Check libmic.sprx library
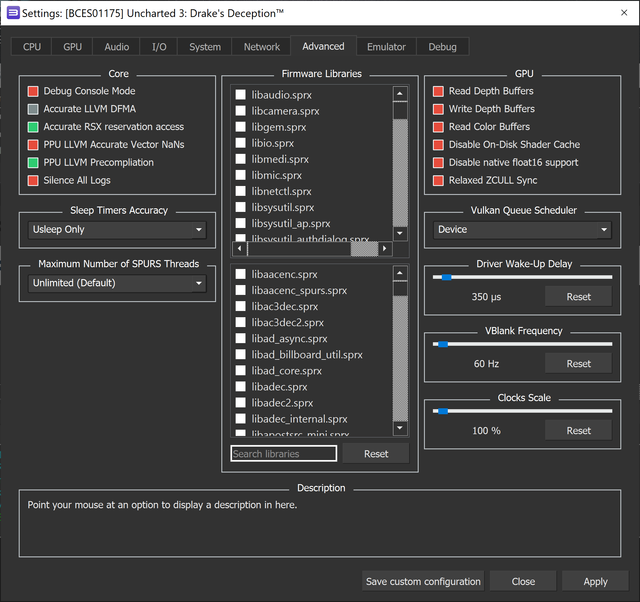 [240, 175]
